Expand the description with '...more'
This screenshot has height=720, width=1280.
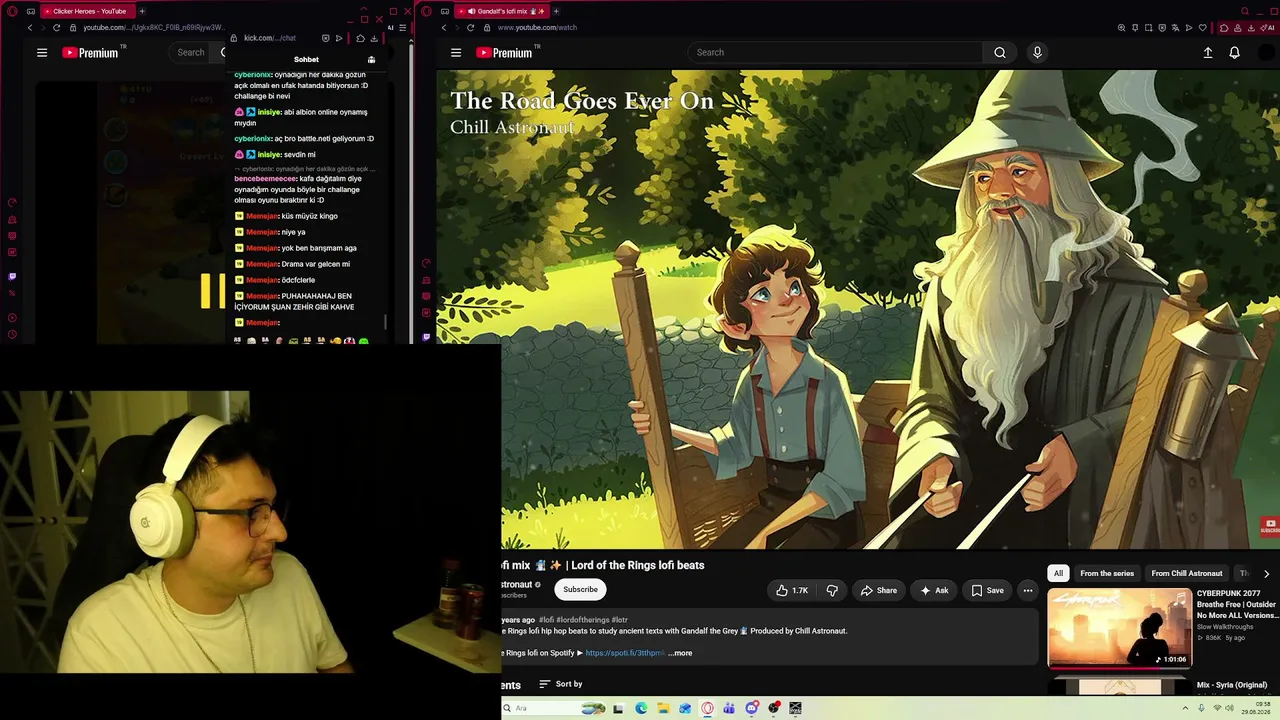[680, 653]
